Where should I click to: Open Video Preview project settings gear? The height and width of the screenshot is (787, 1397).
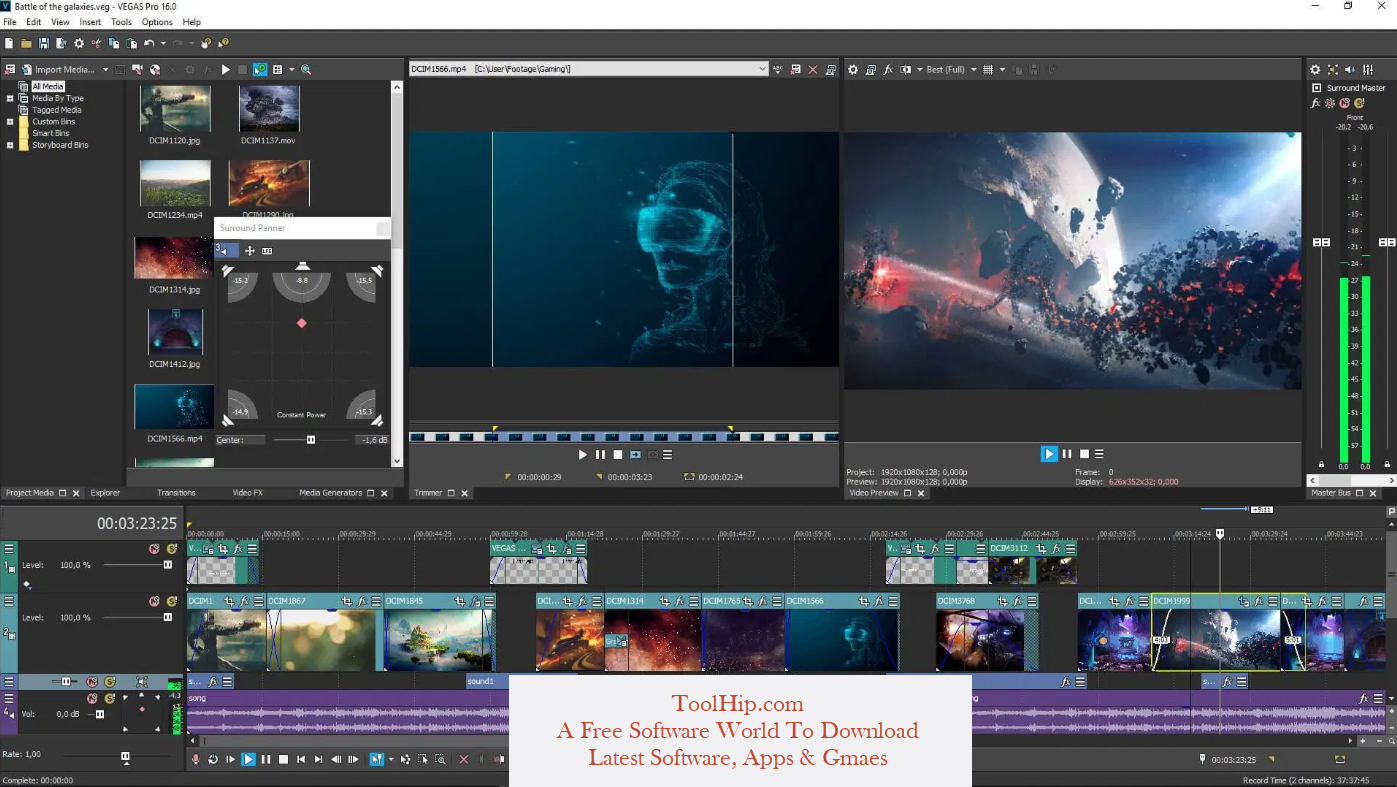[853, 70]
